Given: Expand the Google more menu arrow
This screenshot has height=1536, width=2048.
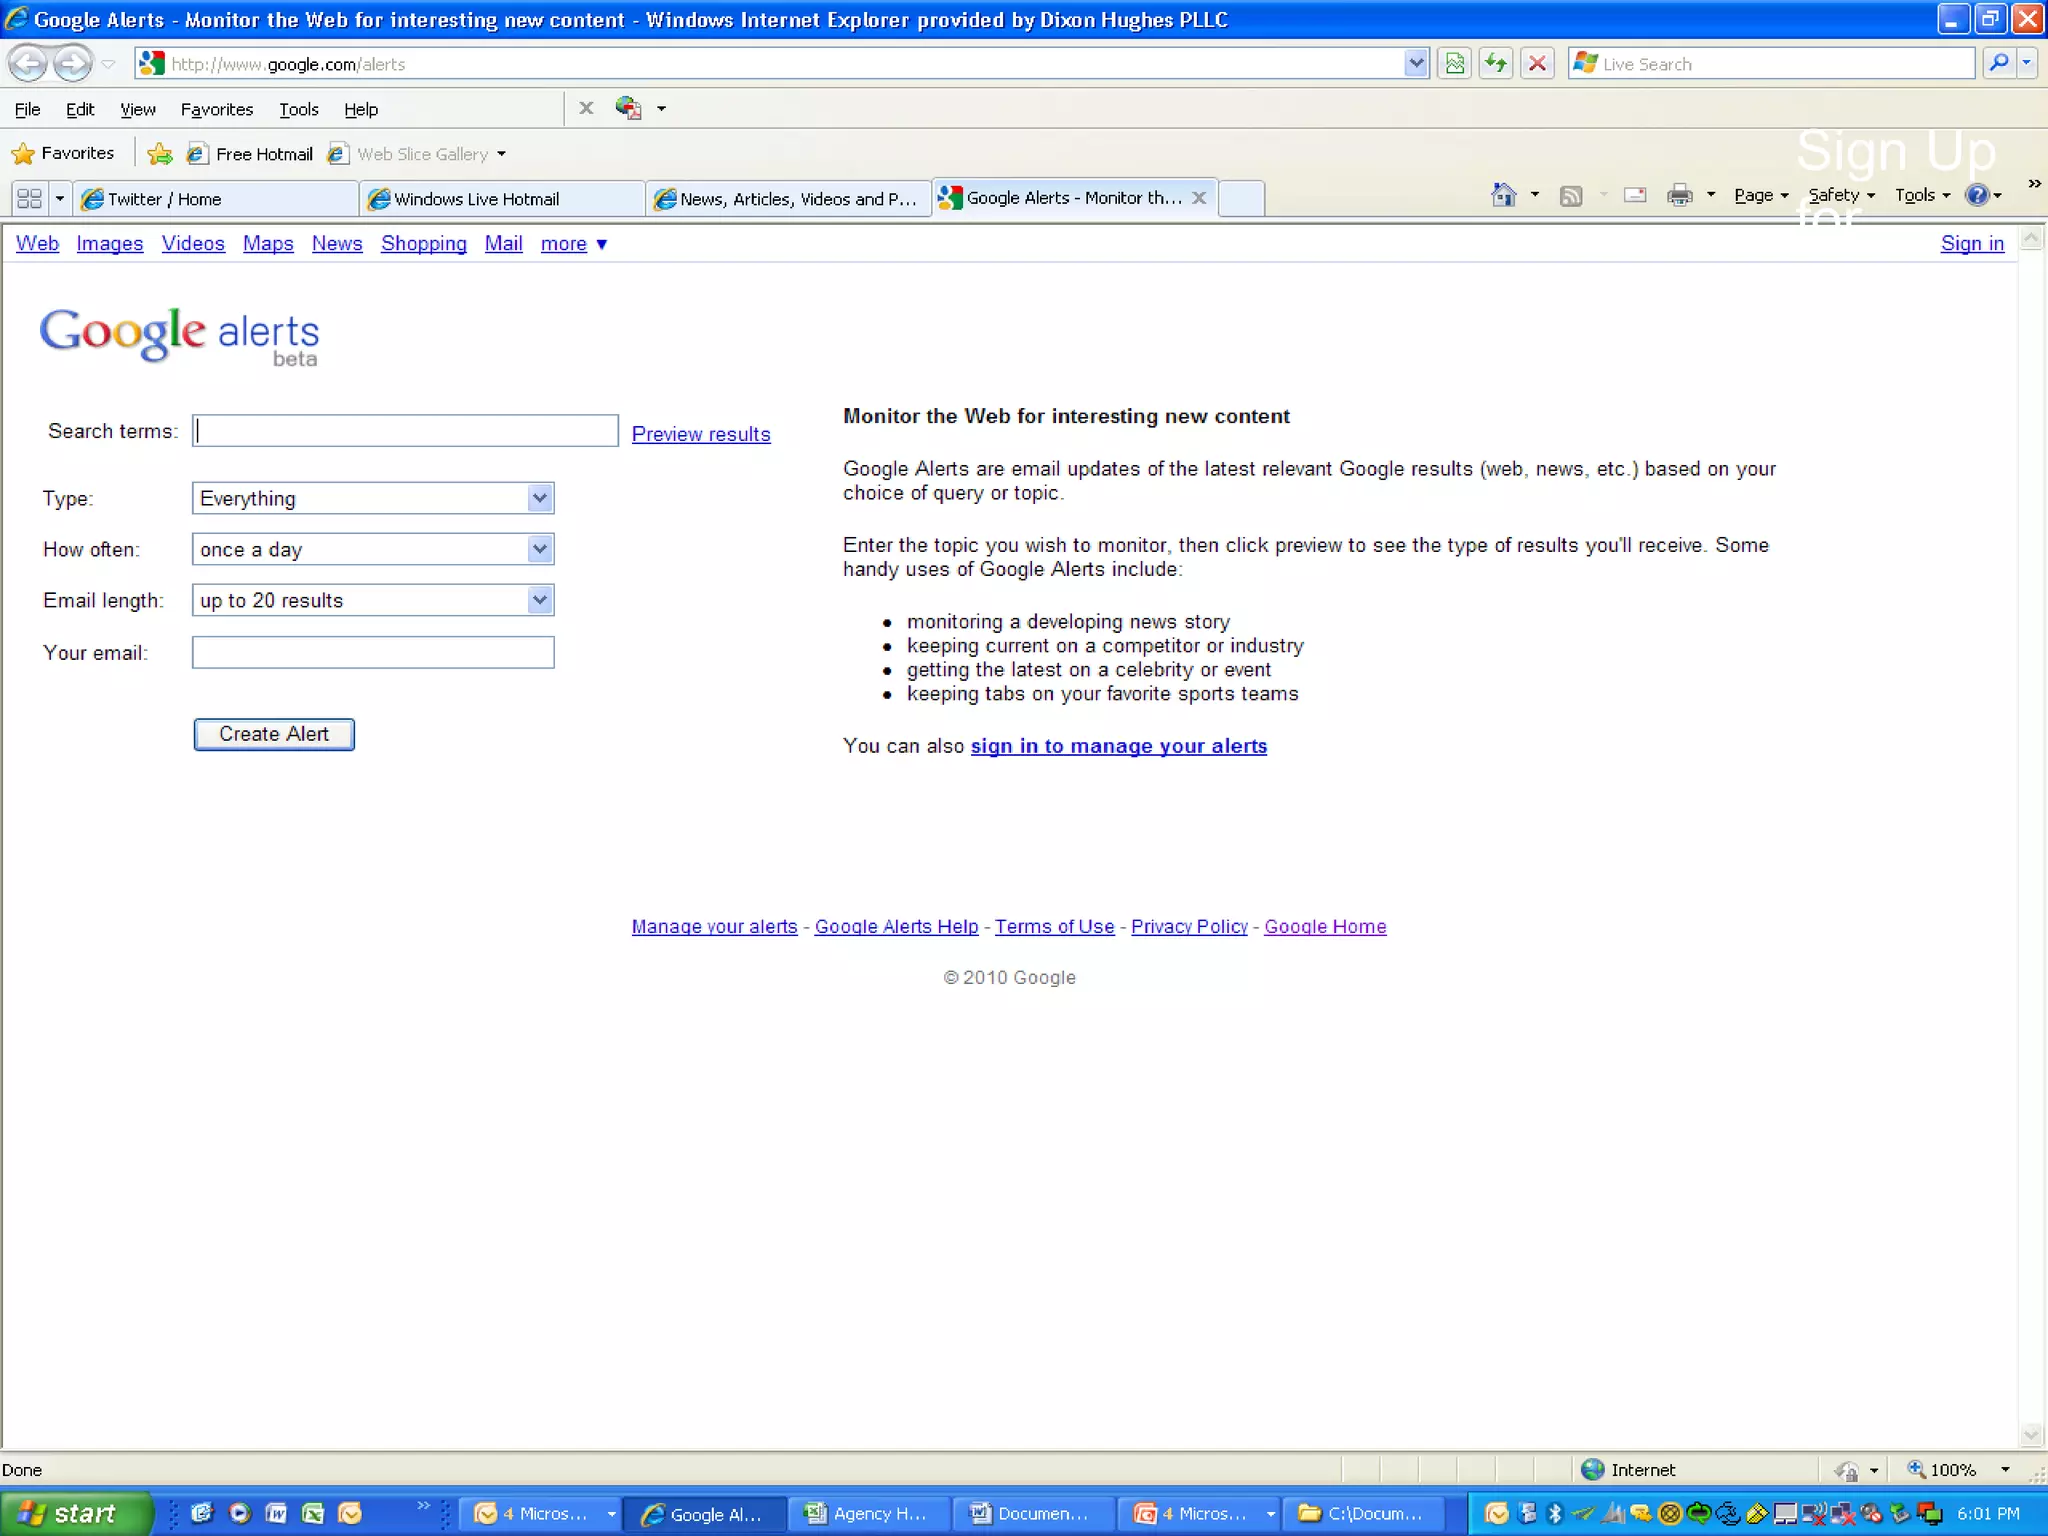Looking at the screenshot, I should point(601,244).
